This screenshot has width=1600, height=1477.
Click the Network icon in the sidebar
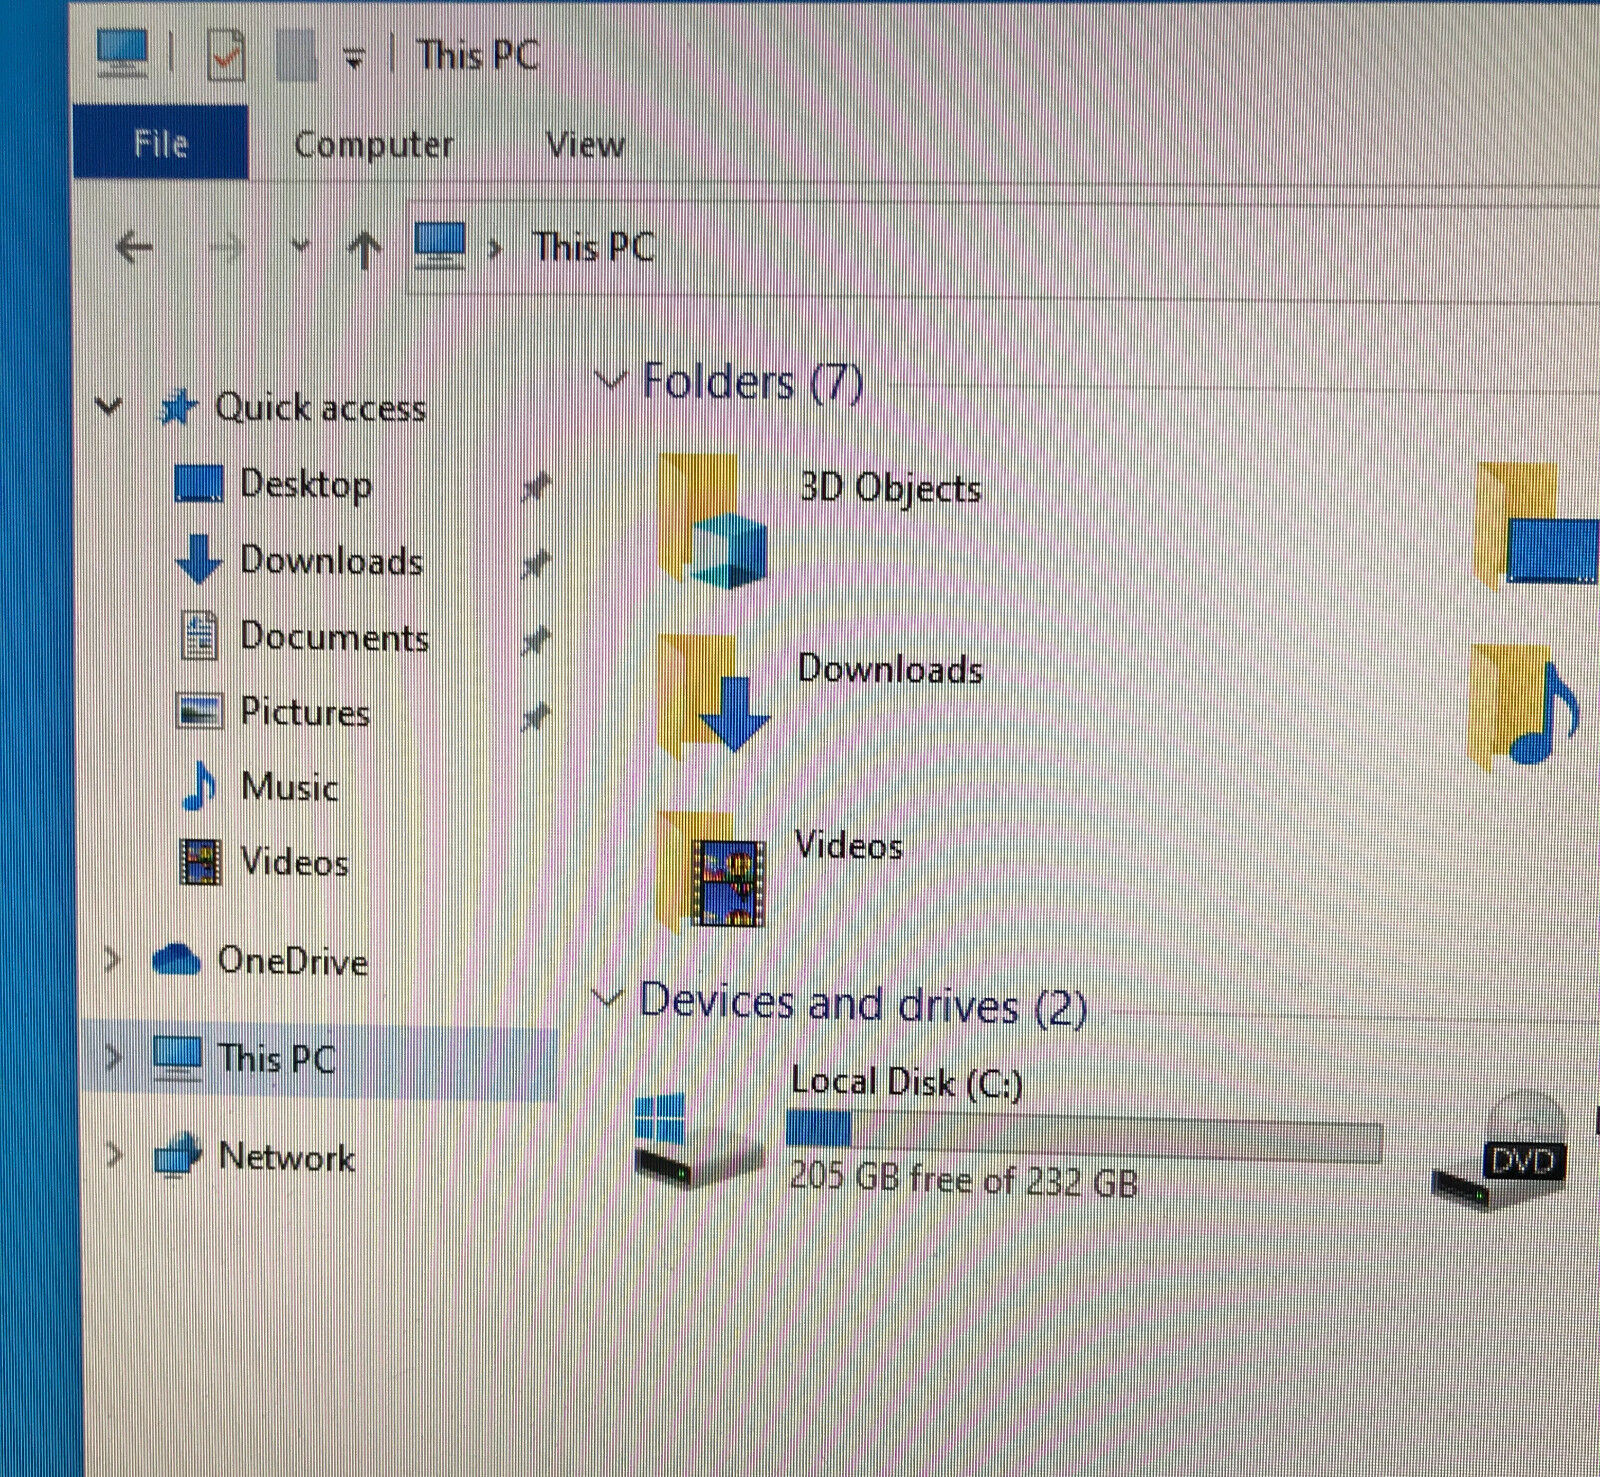coord(178,1157)
